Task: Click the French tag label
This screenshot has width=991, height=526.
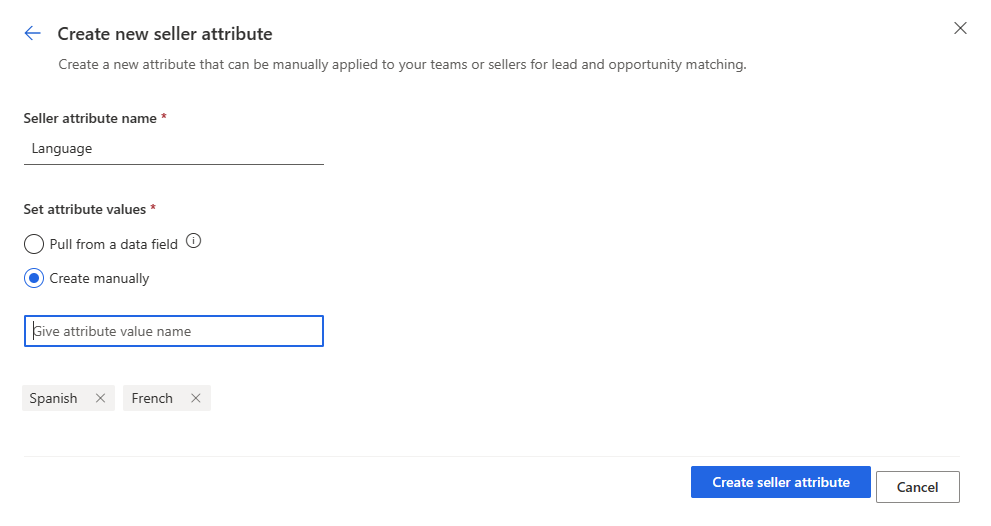Action: pos(152,398)
